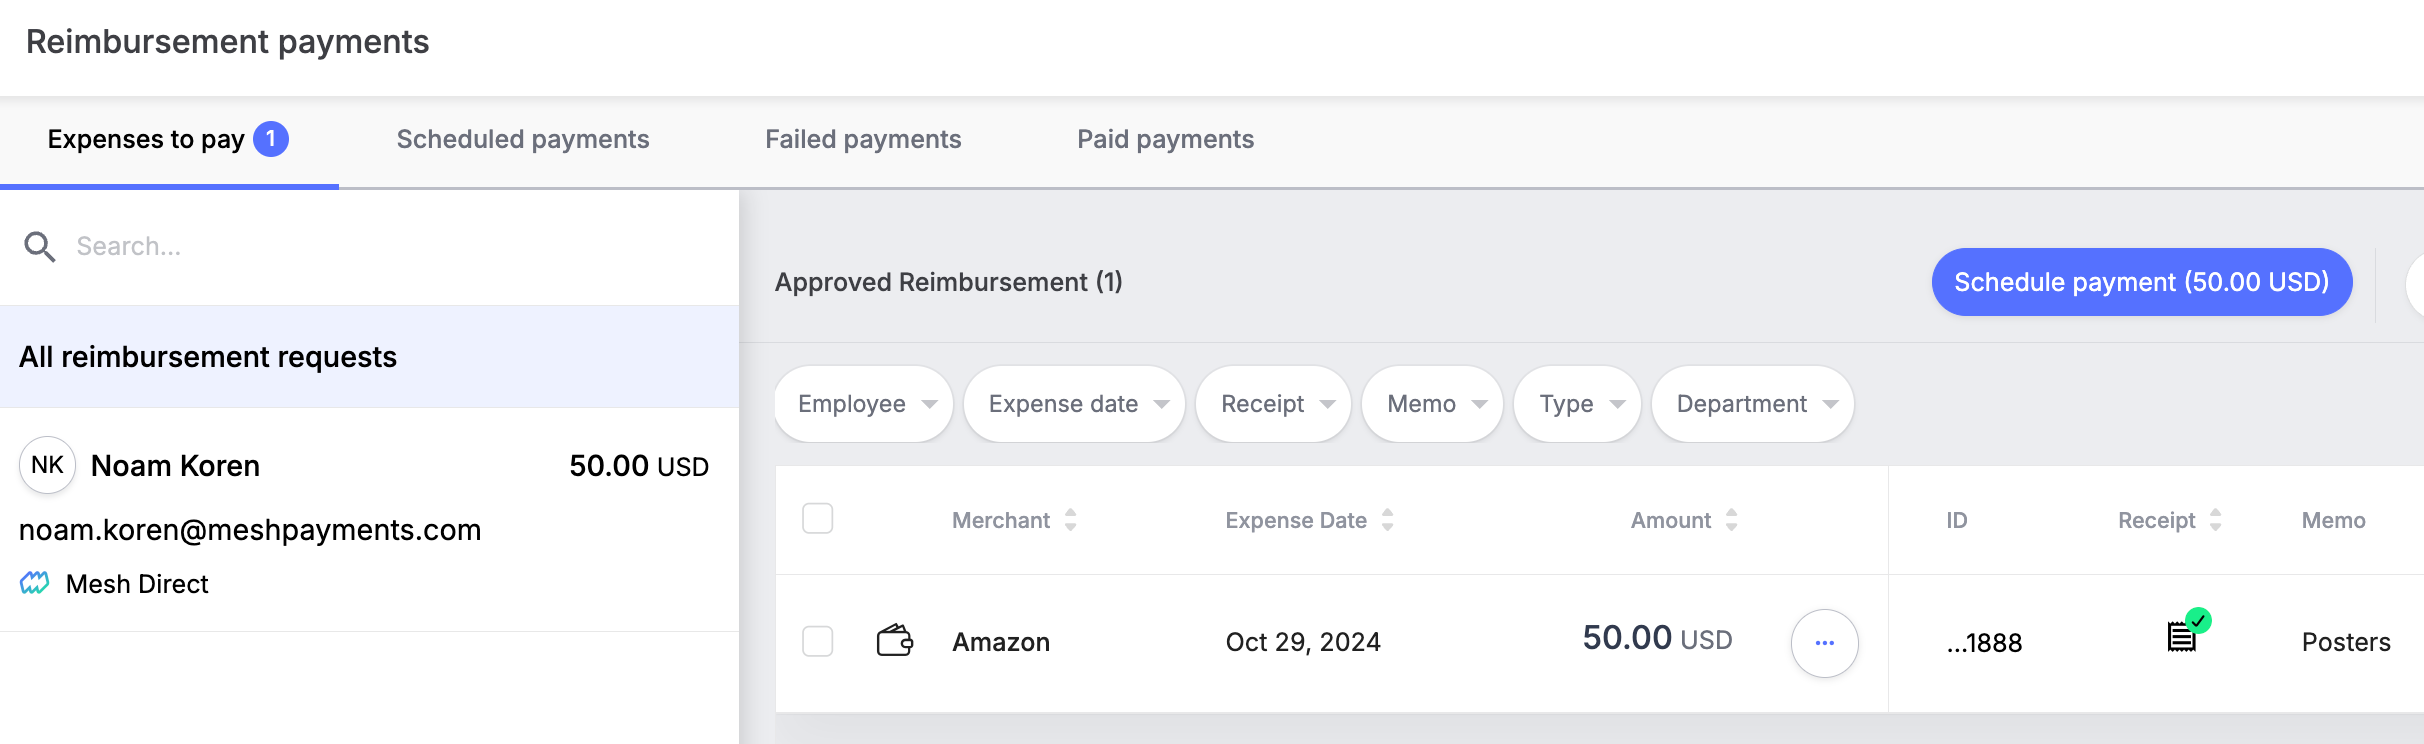
Task: Sort by Merchant column arrows
Action: (x=1070, y=520)
